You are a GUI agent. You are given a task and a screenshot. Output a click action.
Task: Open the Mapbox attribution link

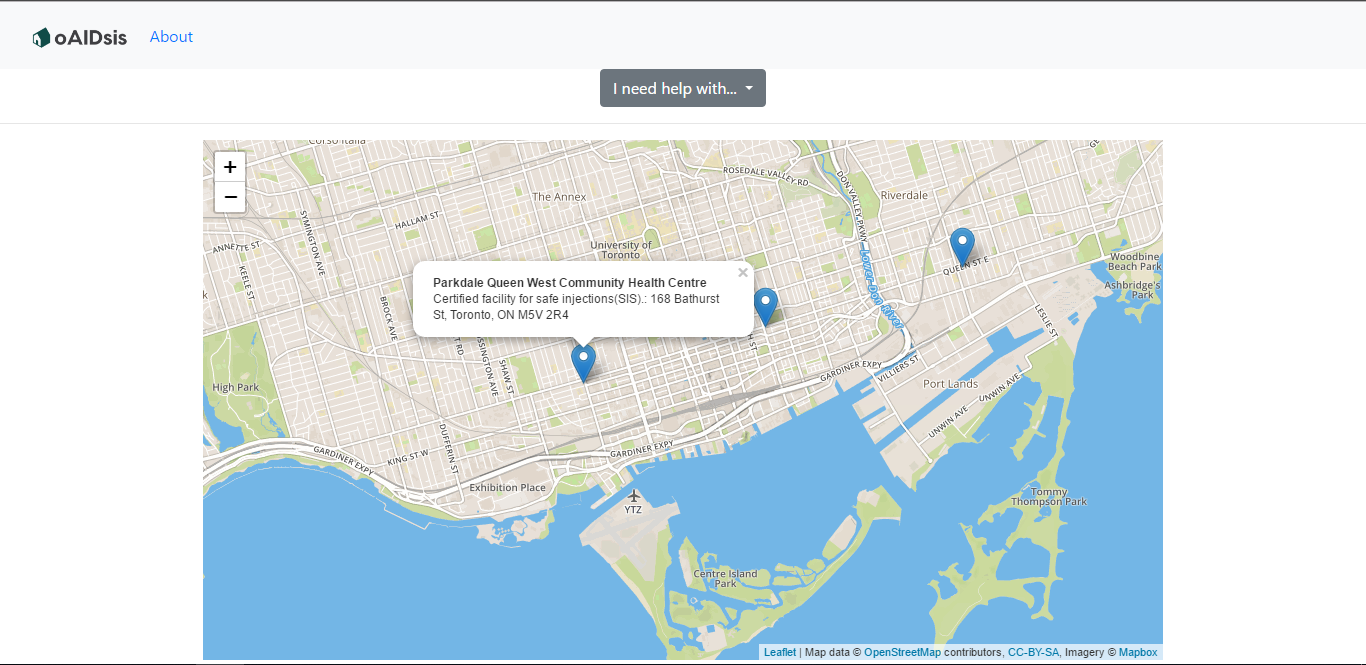click(x=1138, y=652)
